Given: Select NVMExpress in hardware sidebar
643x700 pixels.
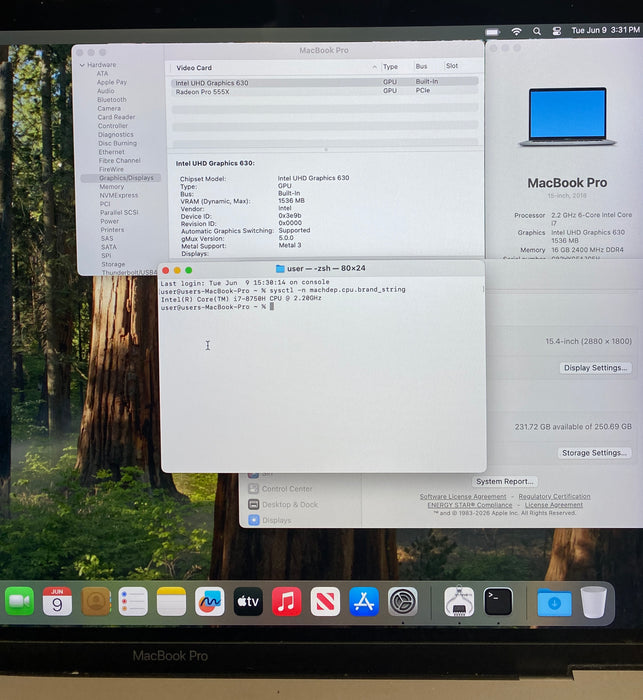Looking at the screenshot, I should 119,195.
